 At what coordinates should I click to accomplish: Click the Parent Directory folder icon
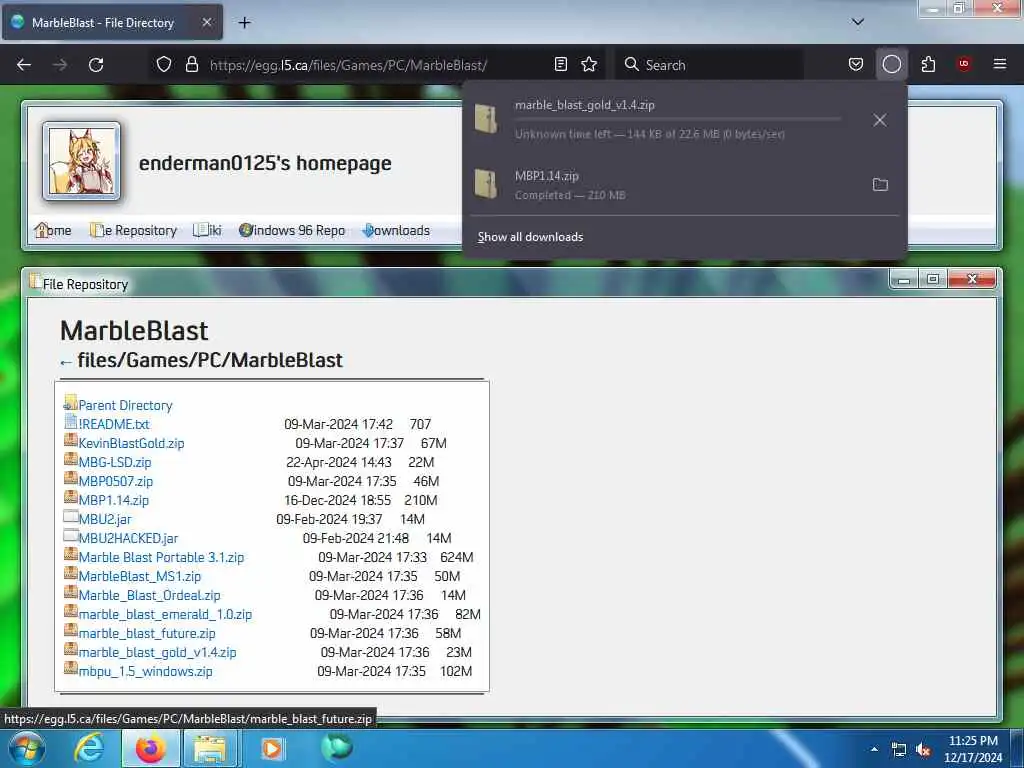click(71, 402)
